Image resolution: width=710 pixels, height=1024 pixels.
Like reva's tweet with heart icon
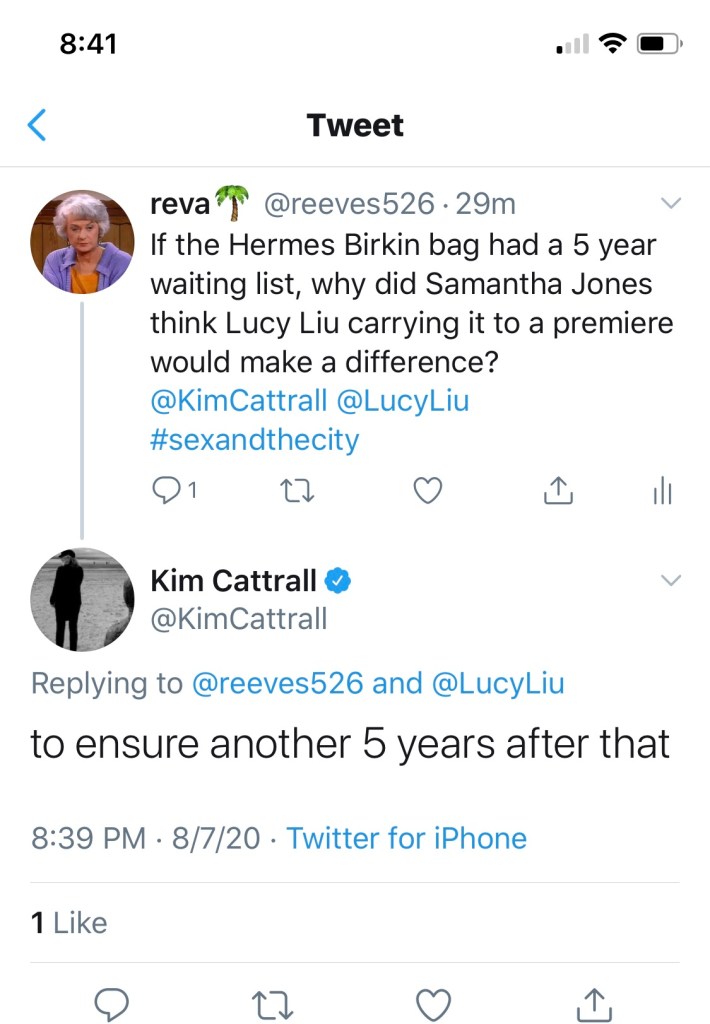428,491
